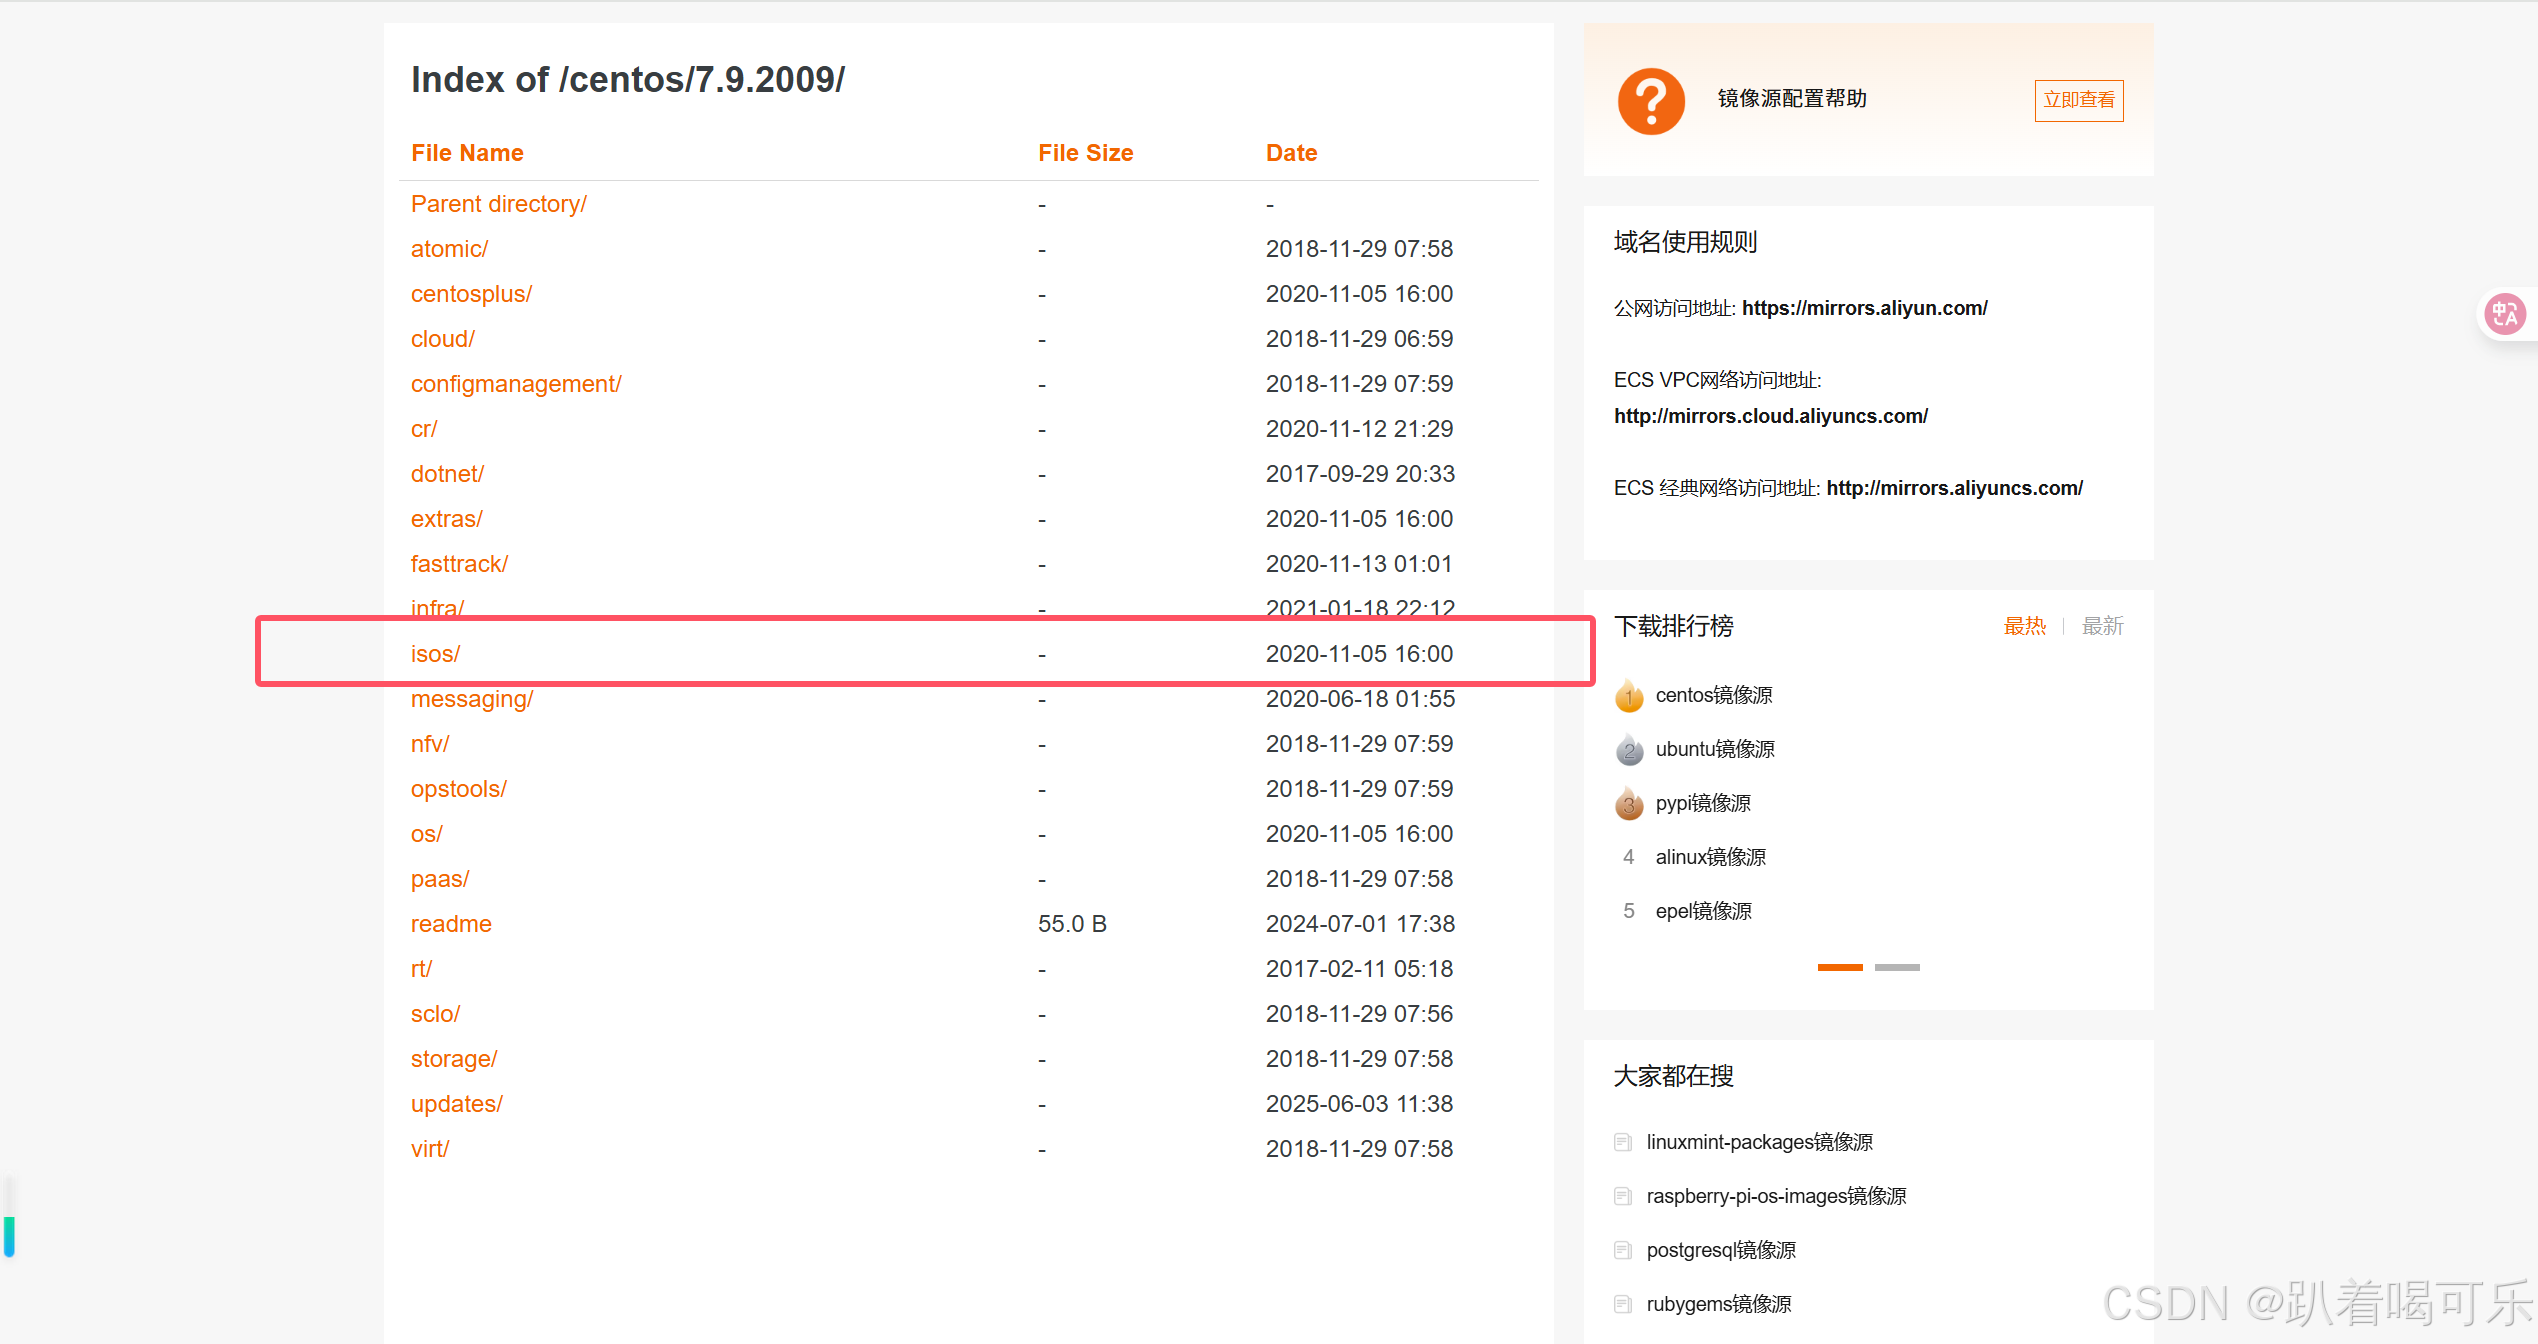Click the gold rank 1 medal icon
2538x1344 pixels.
[1629, 696]
